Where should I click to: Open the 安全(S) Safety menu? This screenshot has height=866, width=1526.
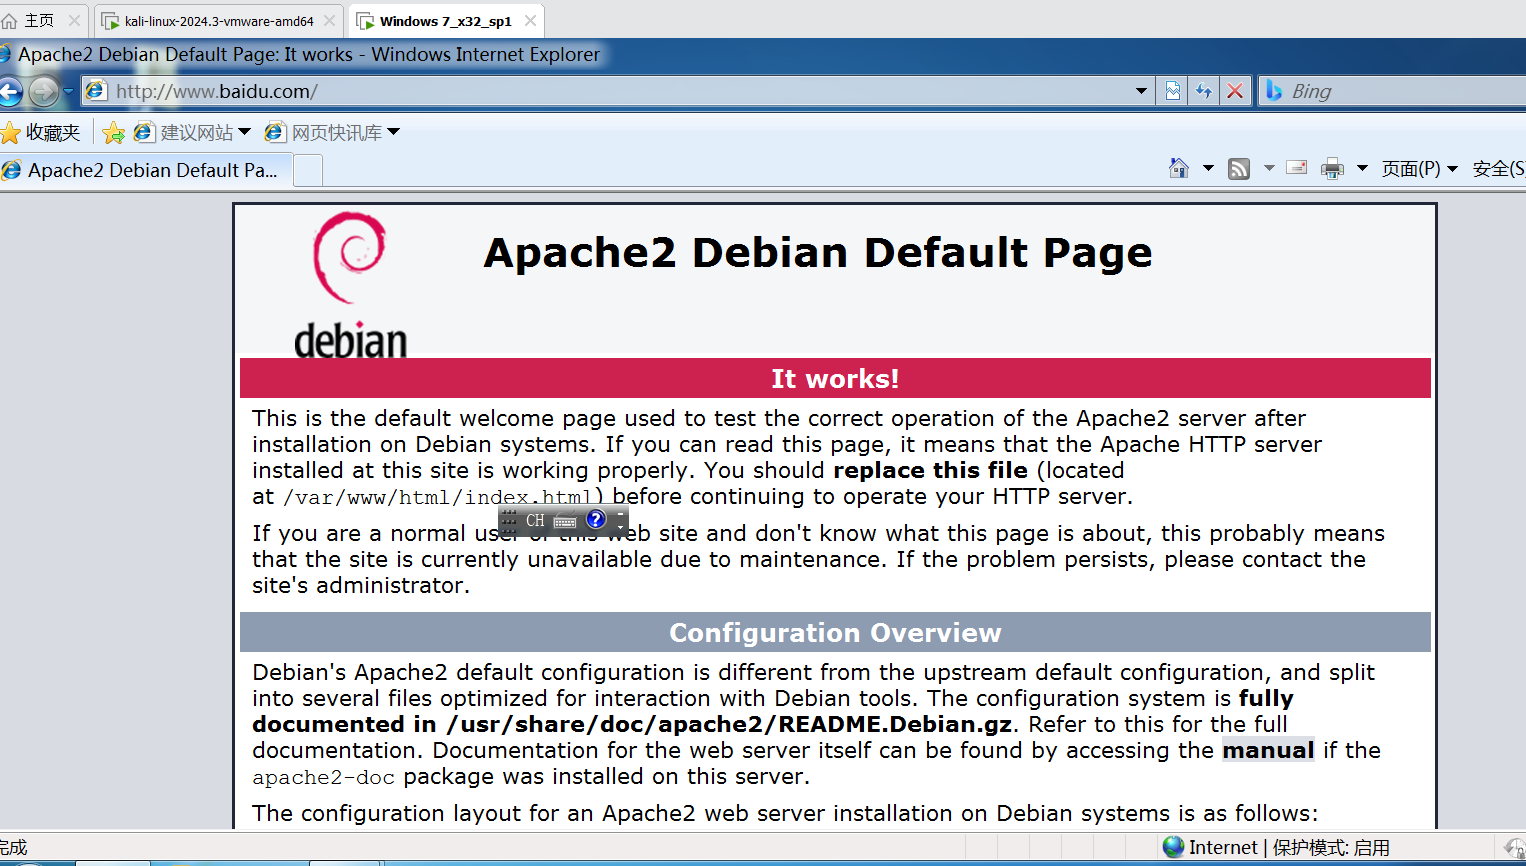pyautogui.click(x=1498, y=169)
